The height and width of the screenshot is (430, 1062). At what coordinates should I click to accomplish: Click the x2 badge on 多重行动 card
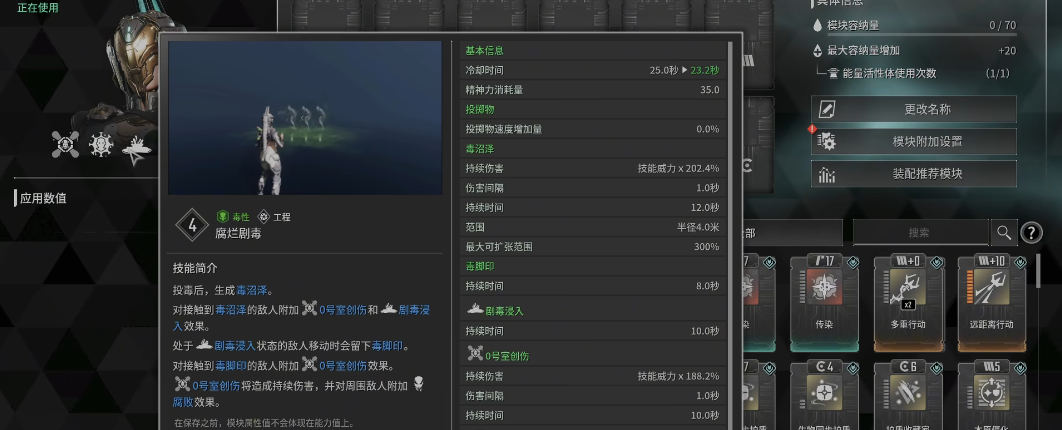point(908,304)
